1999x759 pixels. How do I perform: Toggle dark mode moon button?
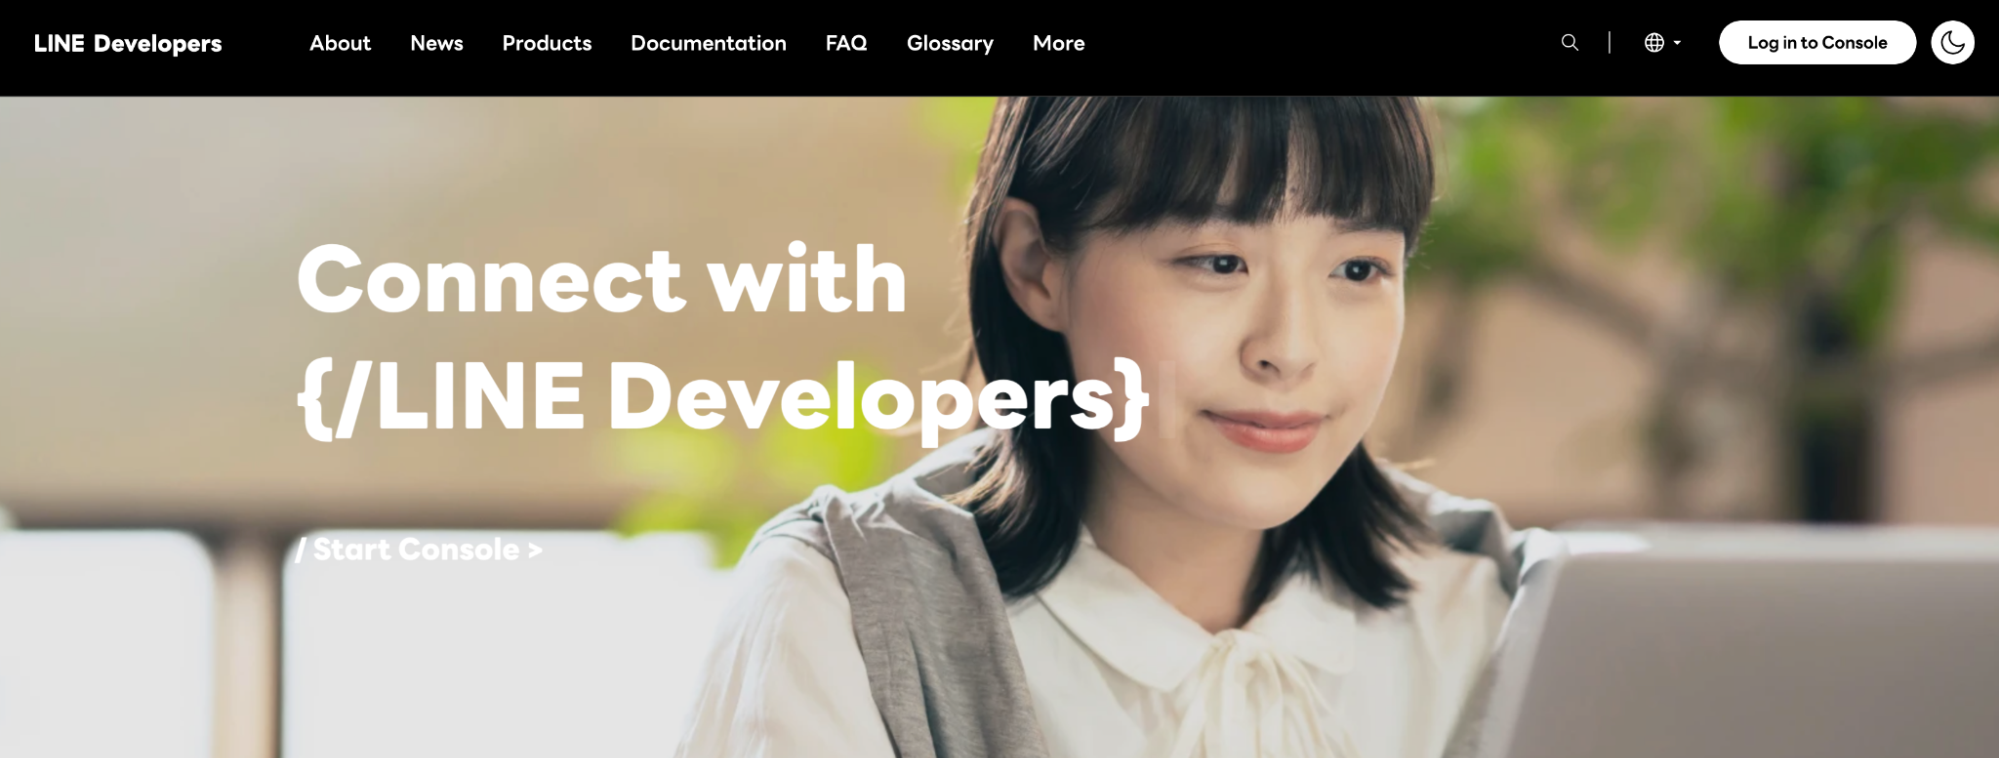1952,43
